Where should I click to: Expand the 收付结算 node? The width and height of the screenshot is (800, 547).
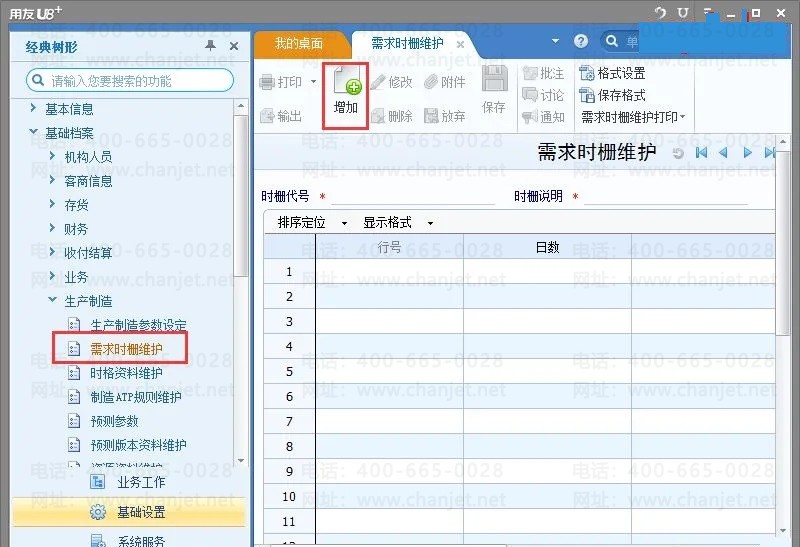[52, 252]
